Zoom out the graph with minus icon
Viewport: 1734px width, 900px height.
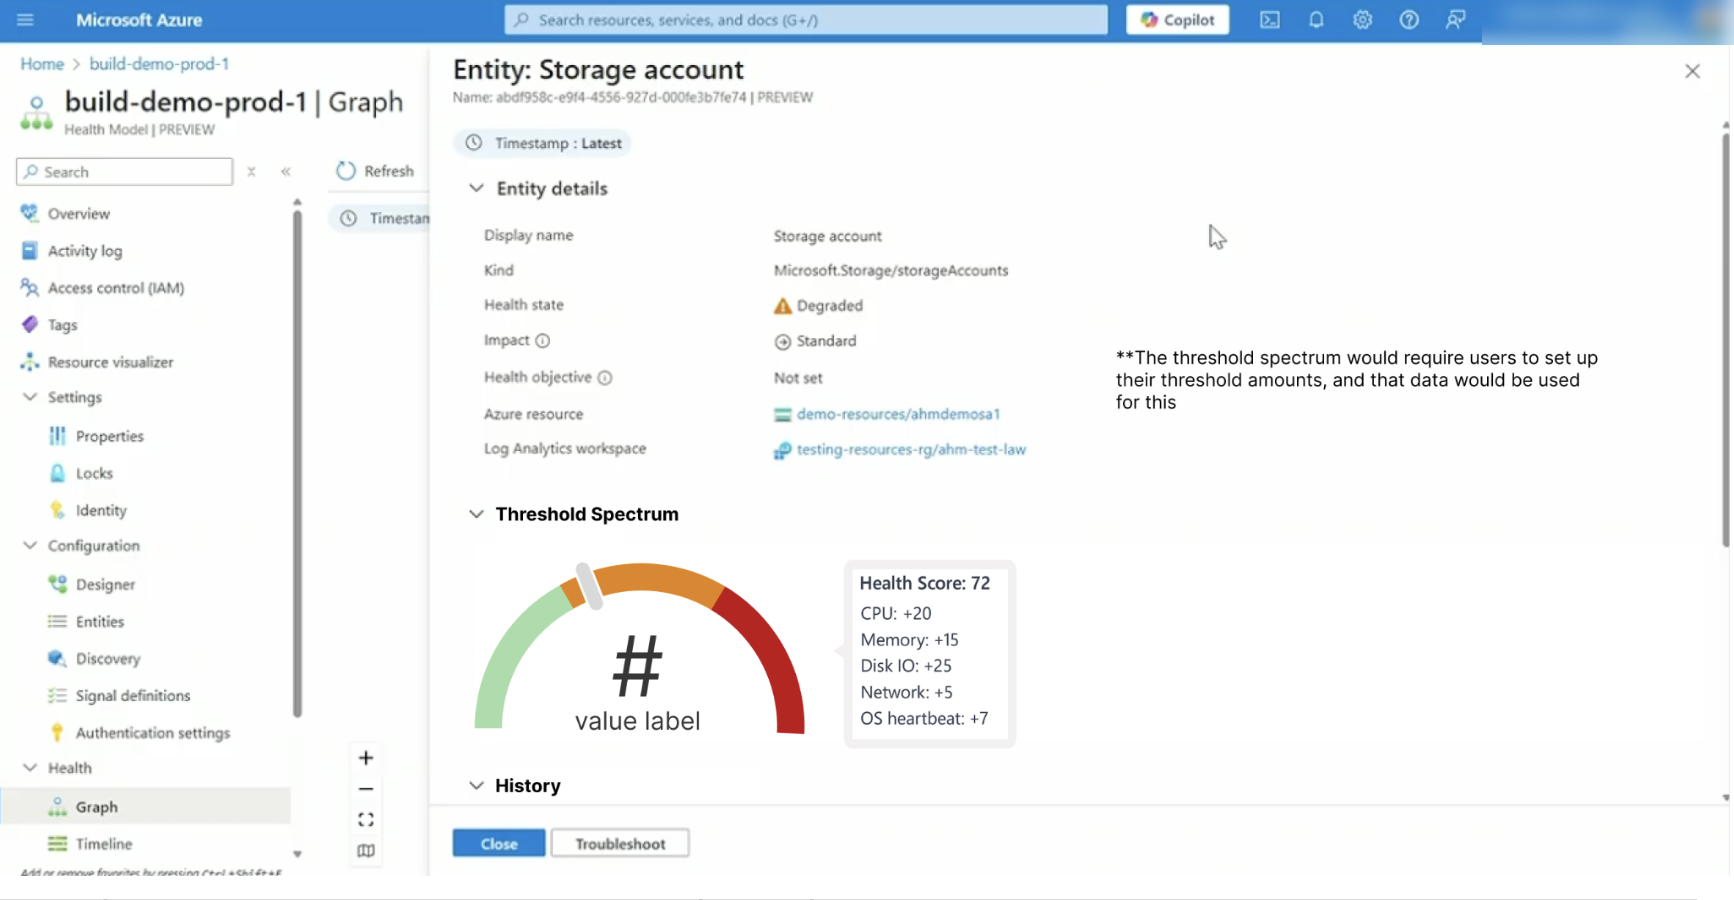[x=366, y=789]
